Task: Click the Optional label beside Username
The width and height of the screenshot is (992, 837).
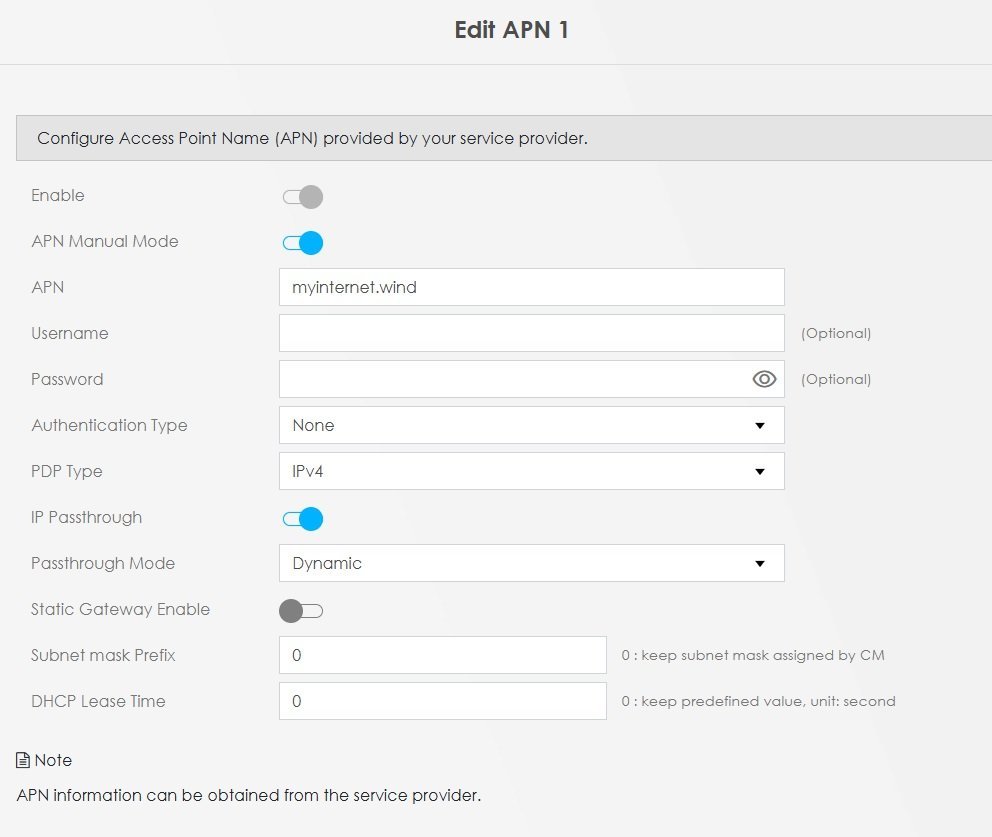Action: click(836, 333)
